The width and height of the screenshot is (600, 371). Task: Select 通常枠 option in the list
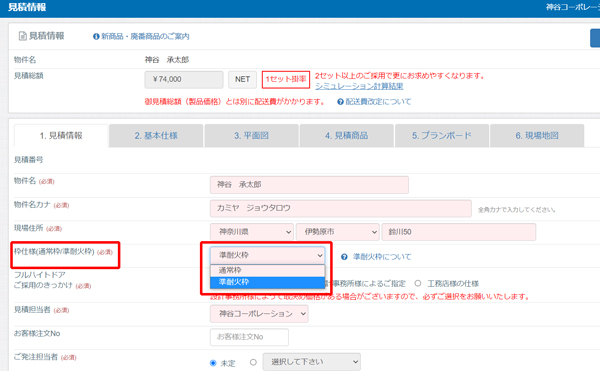tap(267, 270)
